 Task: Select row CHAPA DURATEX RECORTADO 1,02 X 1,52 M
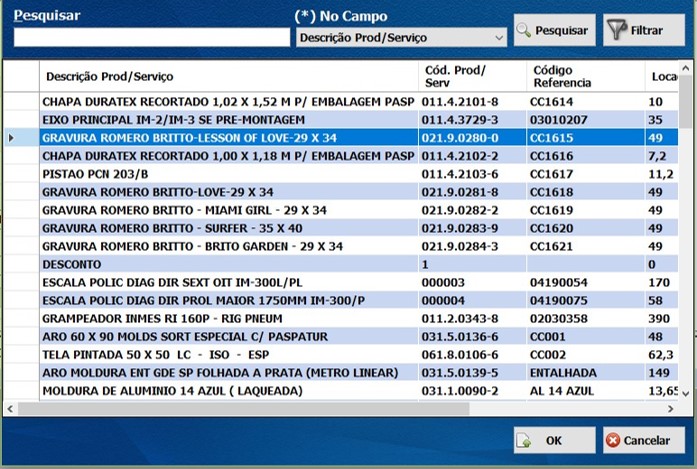point(358,102)
